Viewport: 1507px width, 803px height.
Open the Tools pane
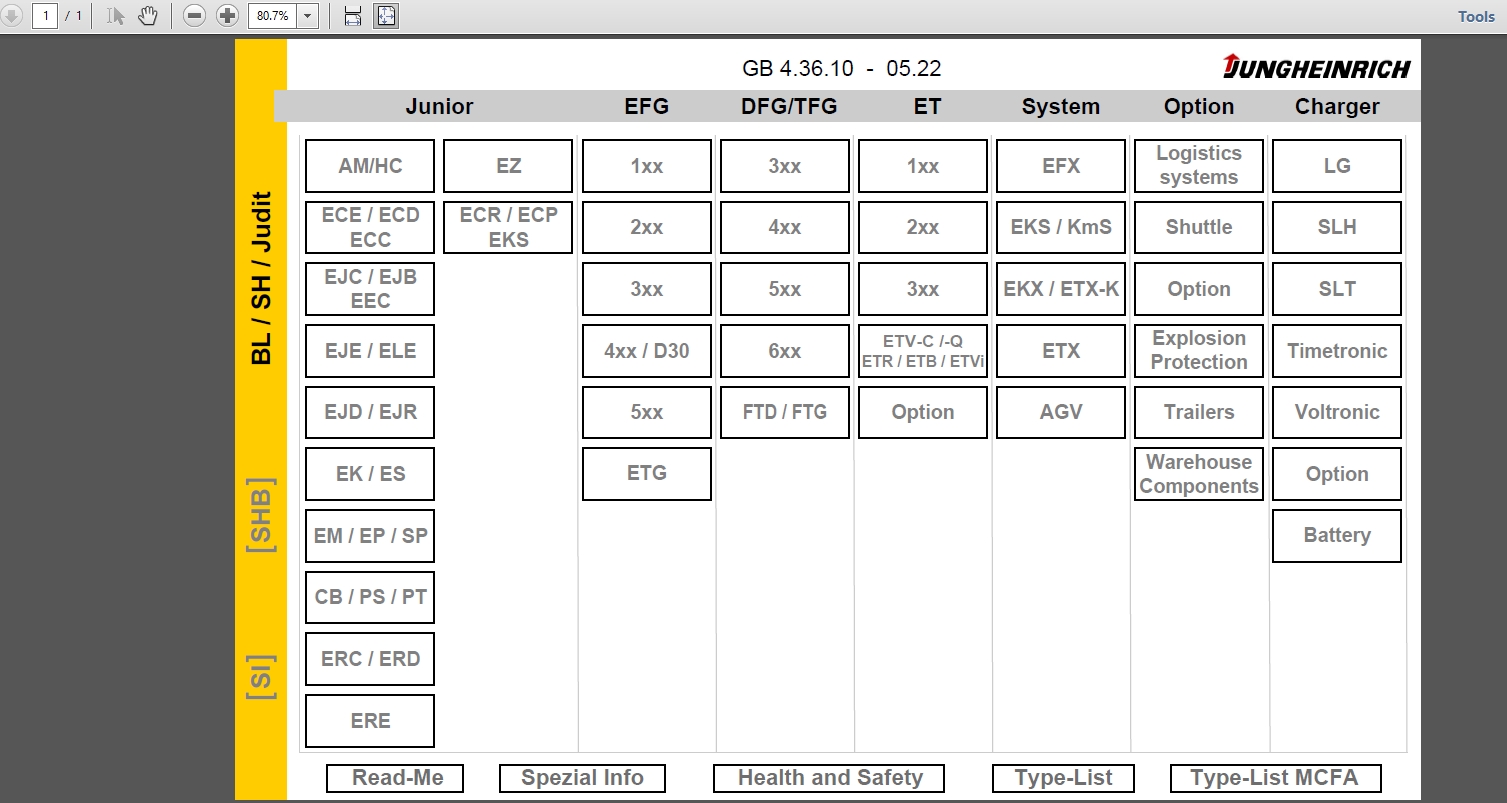click(1476, 16)
